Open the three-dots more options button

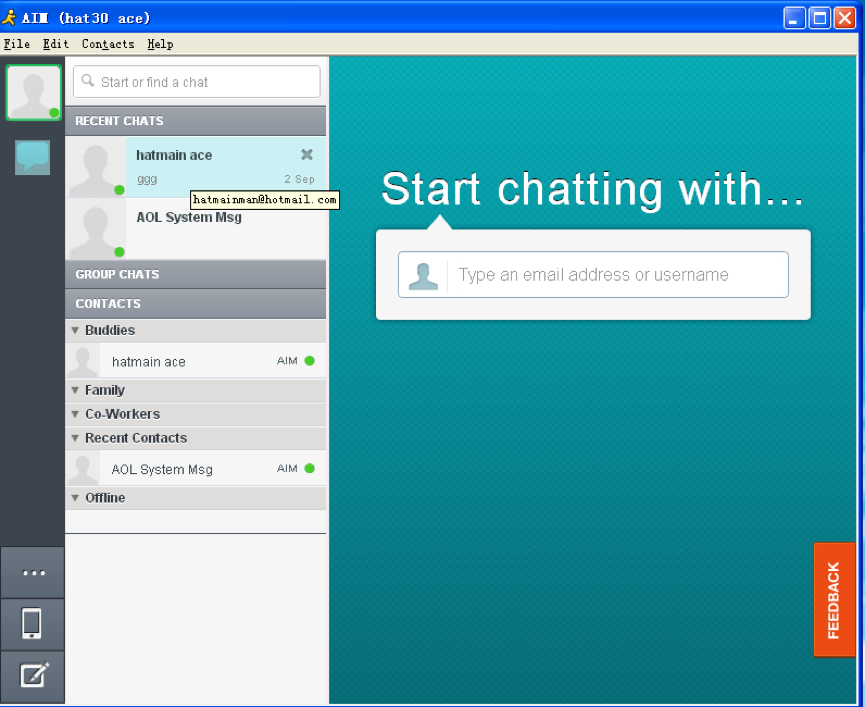pyautogui.click(x=33, y=572)
